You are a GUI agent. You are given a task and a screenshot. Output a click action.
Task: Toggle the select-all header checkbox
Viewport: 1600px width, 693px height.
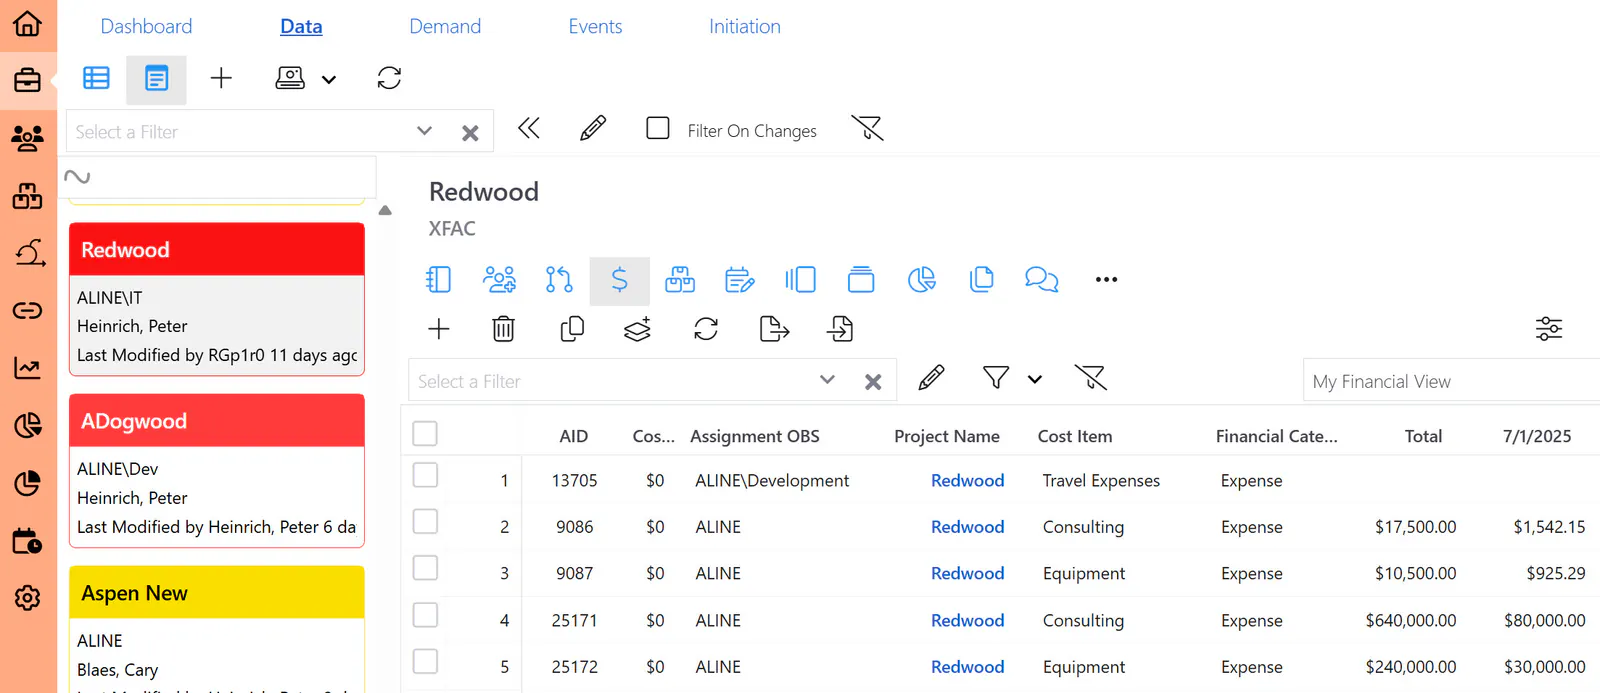pyautogui.click(x=425, y=433)
